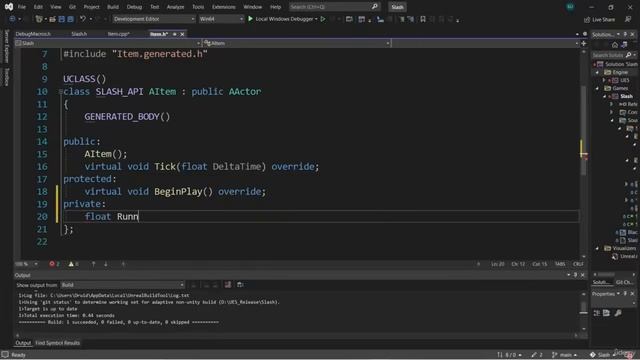Click the Navigate Backward circle icon

[x=12, y=19]
